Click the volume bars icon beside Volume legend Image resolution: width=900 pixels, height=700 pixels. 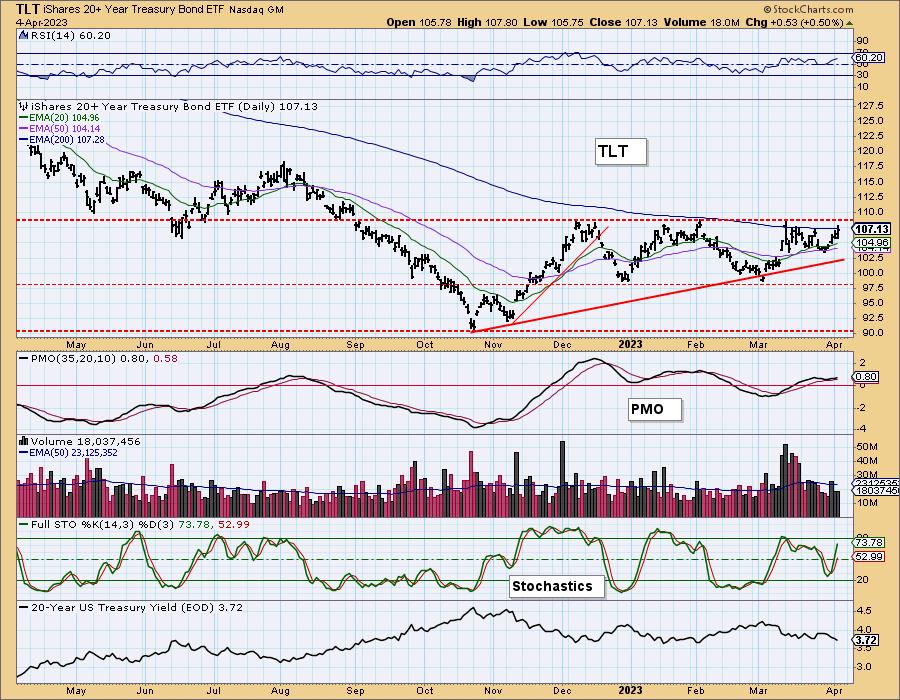pos(24,441)
